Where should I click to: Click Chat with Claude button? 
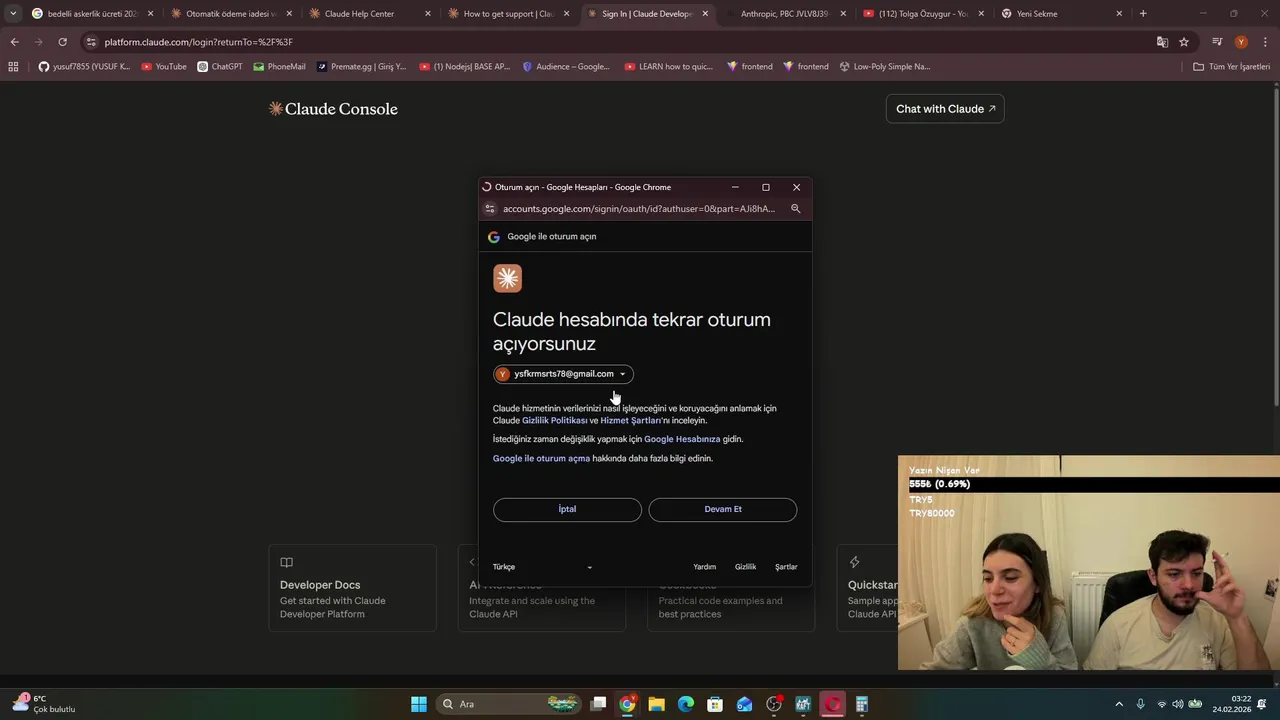pyautogui.click(x=945, y=109)
